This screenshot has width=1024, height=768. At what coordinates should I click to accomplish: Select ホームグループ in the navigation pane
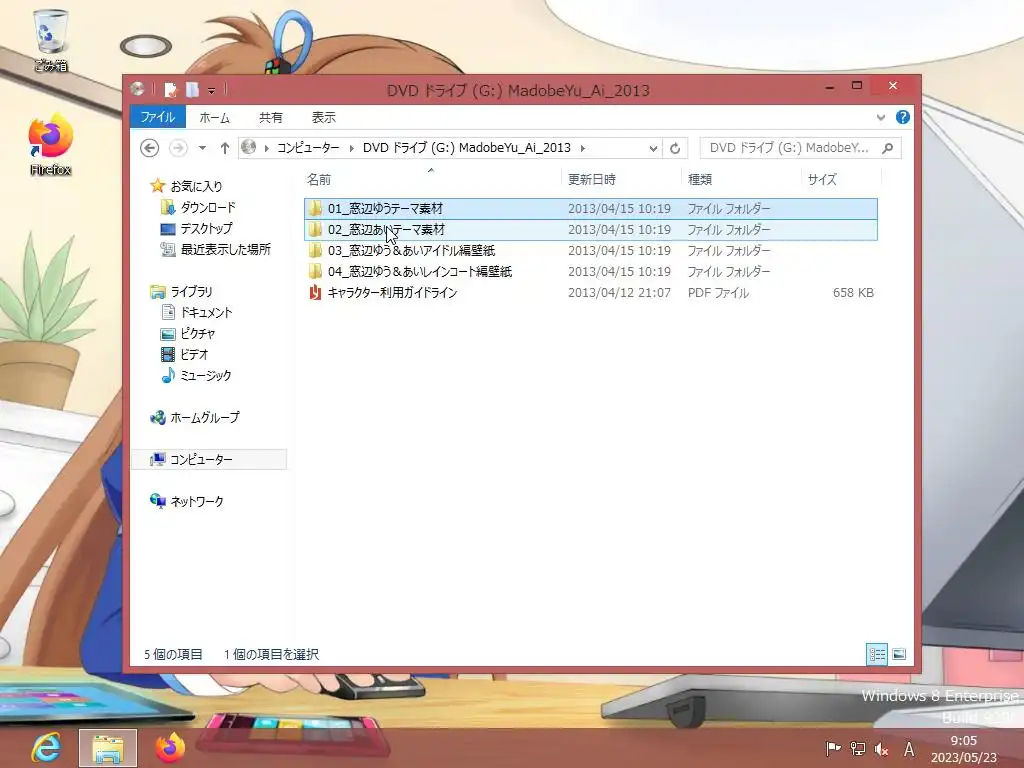195,417
